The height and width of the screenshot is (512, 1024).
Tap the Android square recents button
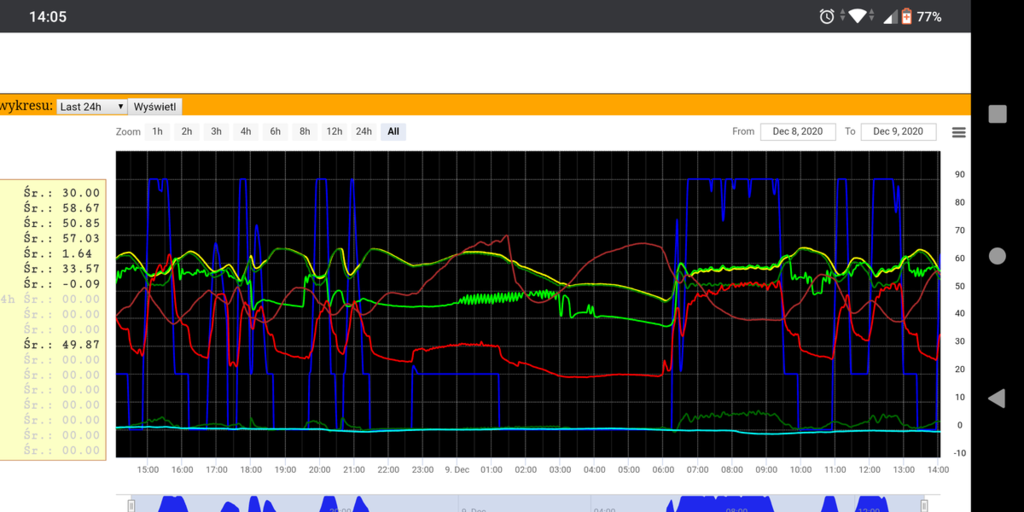pyautogui.click(x=997, y=114)
